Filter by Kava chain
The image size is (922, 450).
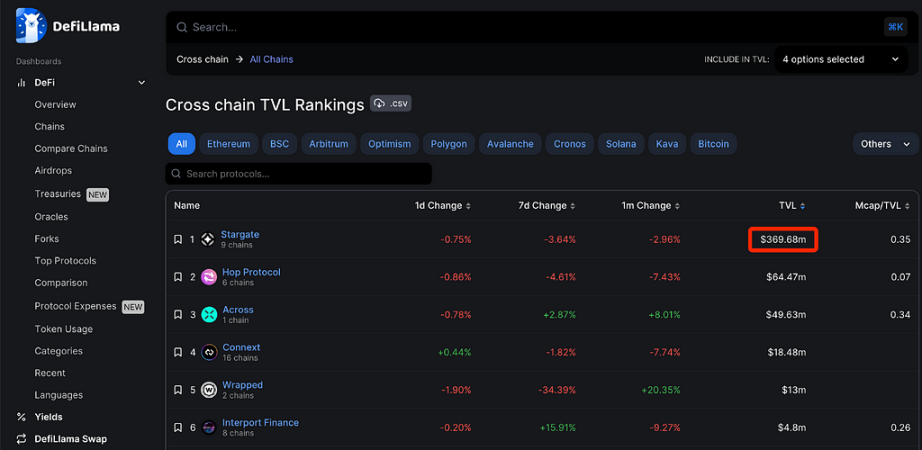(x=667, y=144)
